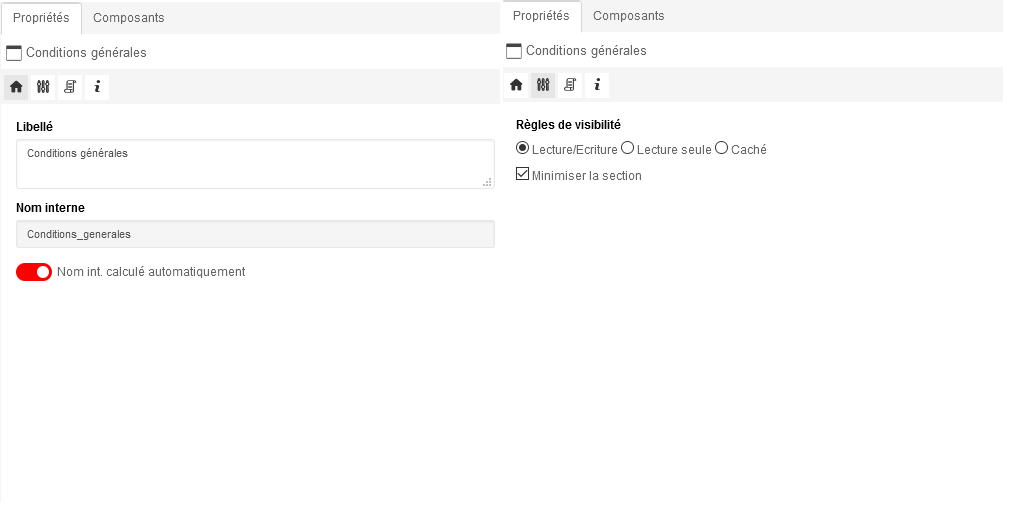Click sliders icon in right panel toolbar
This screenshot has height=506, width=1010.
(543, 85)
